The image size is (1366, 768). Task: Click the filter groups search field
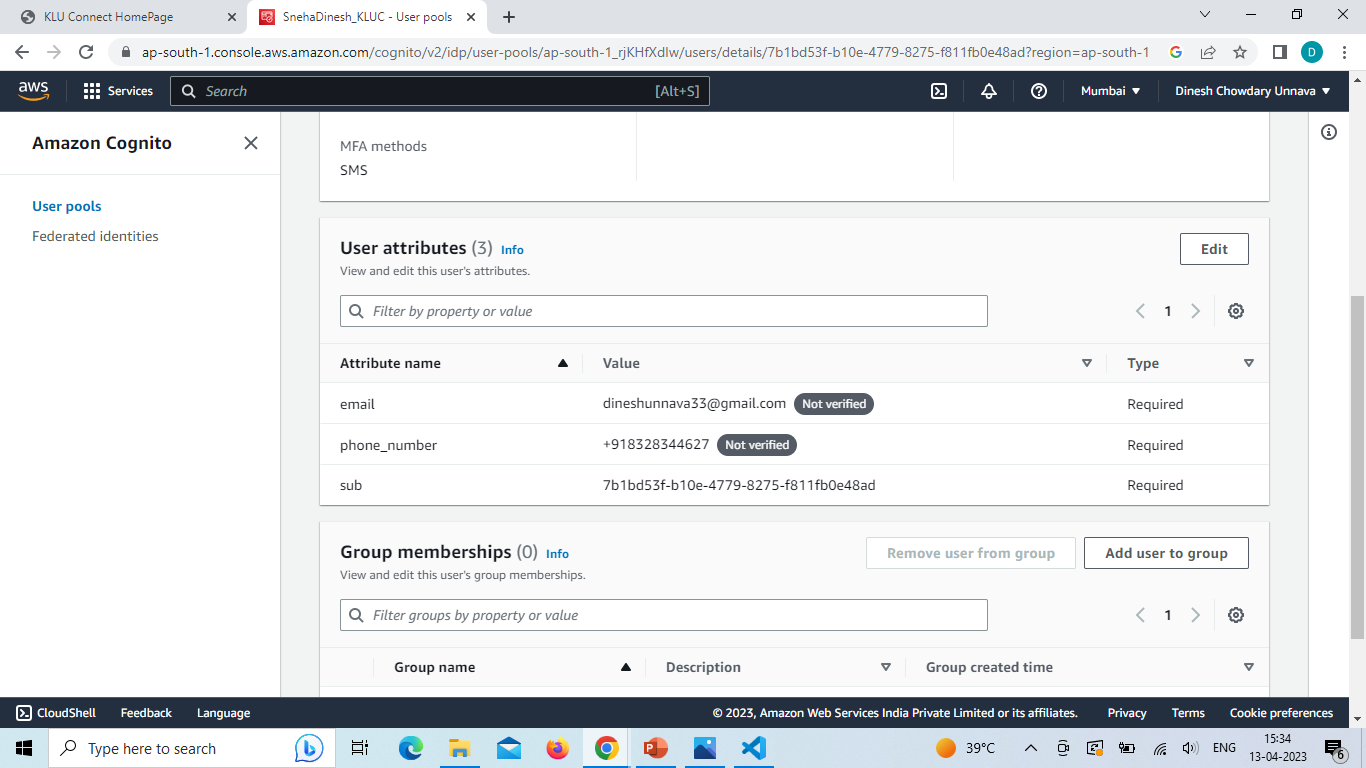pos(663,615)
